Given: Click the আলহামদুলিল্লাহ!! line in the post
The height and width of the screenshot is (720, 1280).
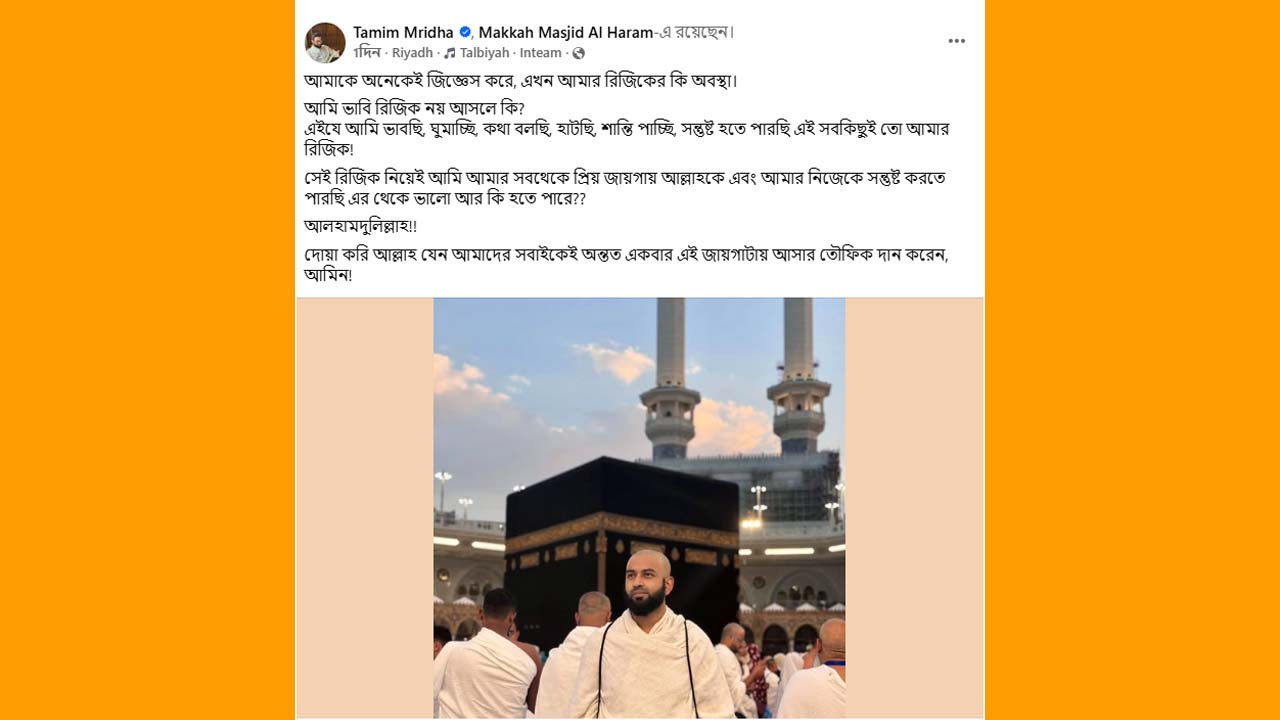Looking at the screenshot, I should tap(361, 226).
